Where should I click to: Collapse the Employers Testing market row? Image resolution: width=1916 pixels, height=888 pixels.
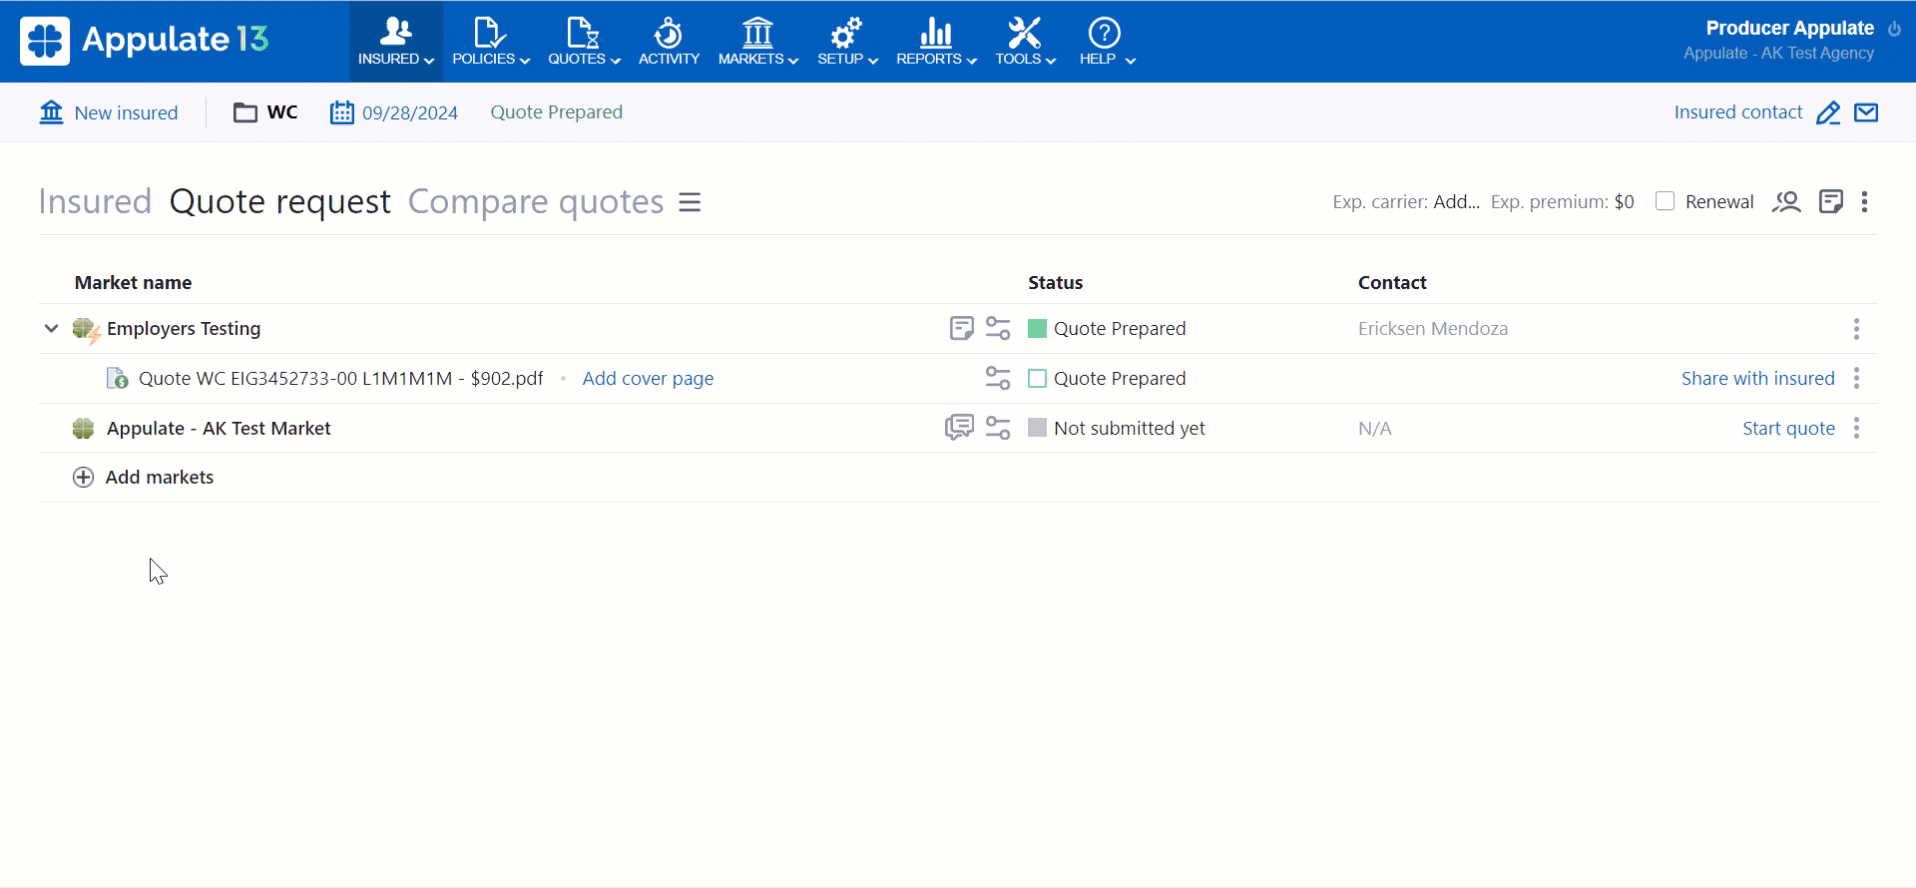[x=51, y=328]
